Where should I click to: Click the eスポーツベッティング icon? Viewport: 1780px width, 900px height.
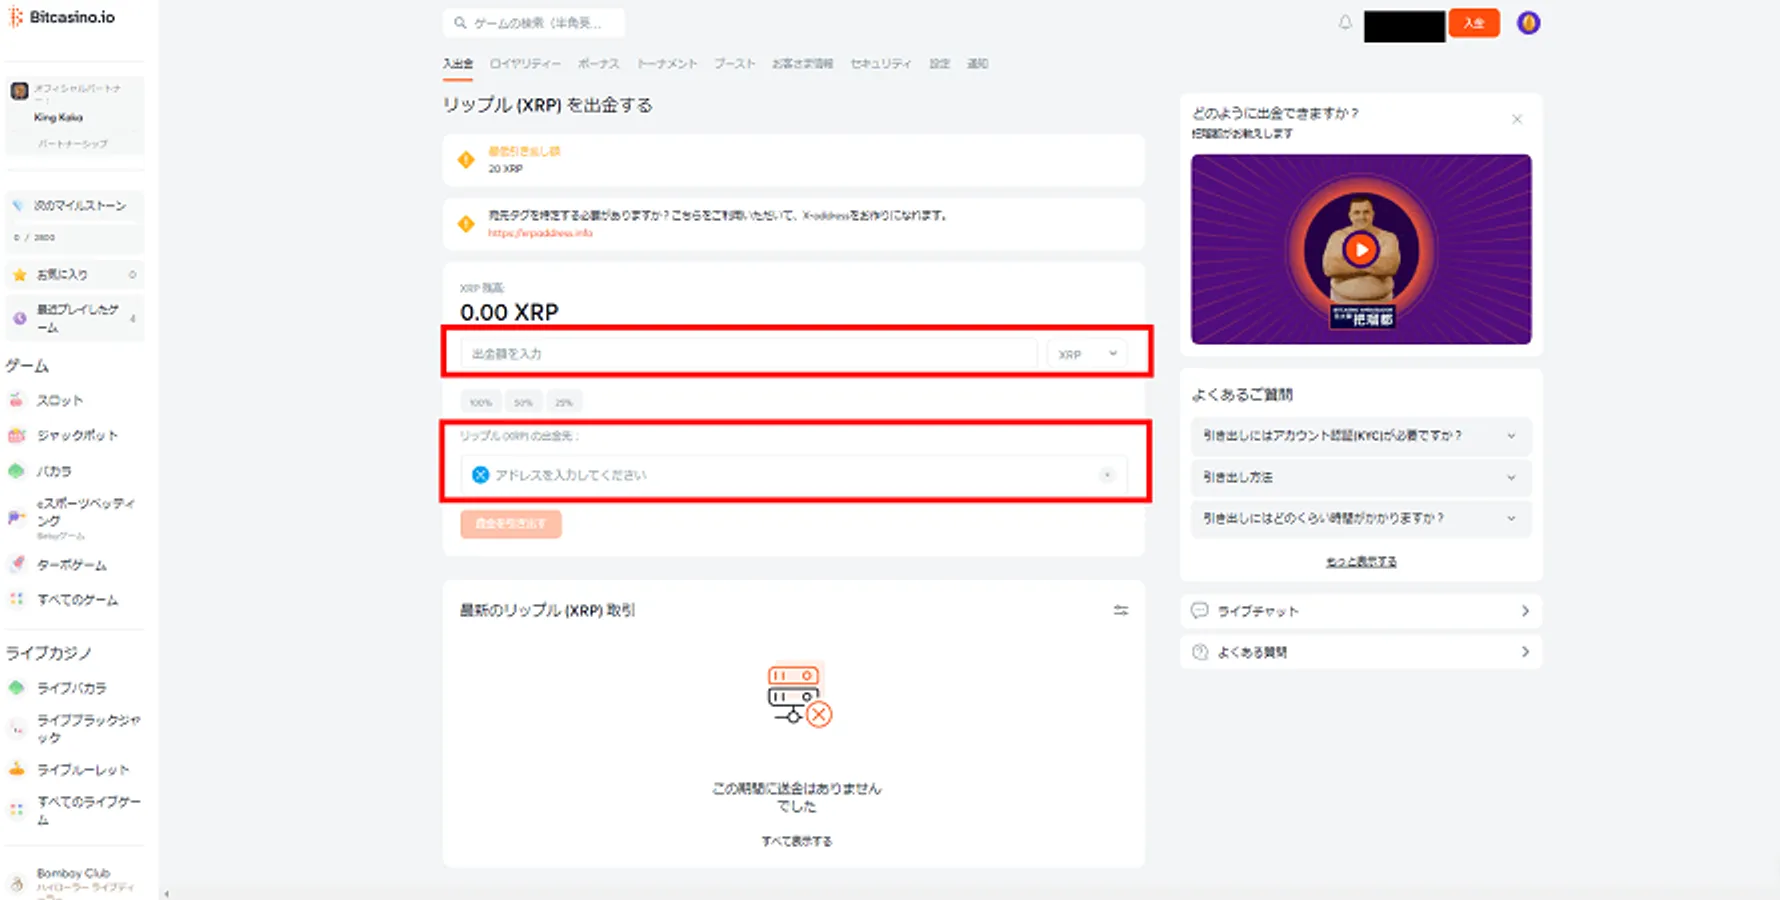pyautogui.click(x=16, y=517)
